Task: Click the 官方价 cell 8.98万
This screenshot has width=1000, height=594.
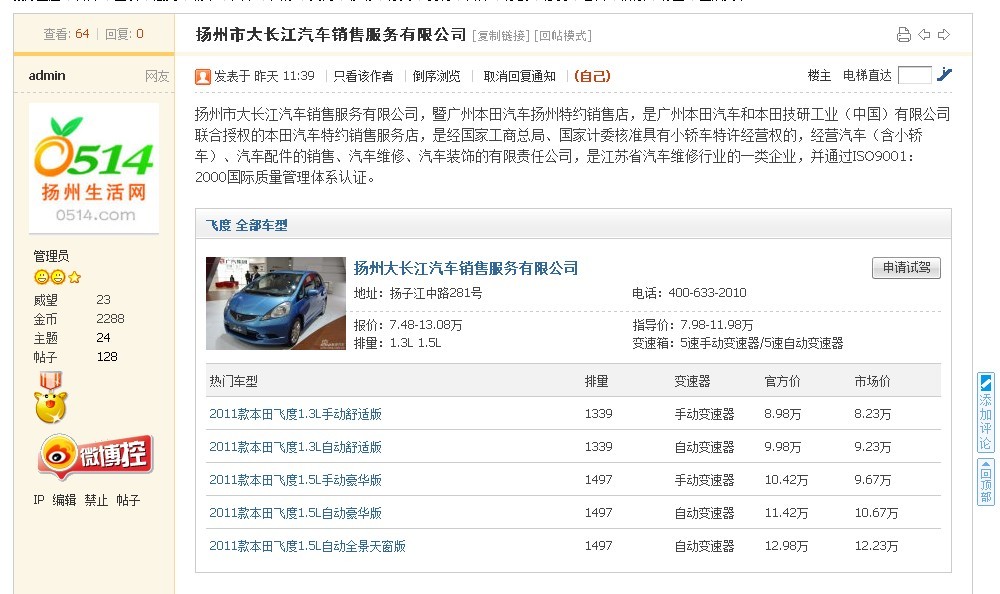Action: (783, 414)
